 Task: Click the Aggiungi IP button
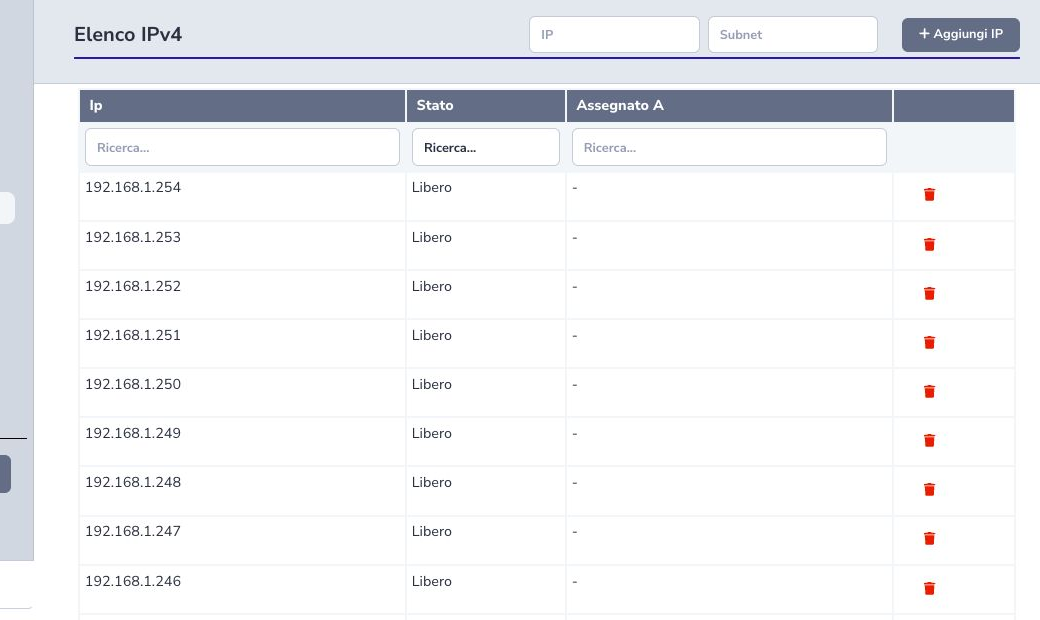point(960,34)
